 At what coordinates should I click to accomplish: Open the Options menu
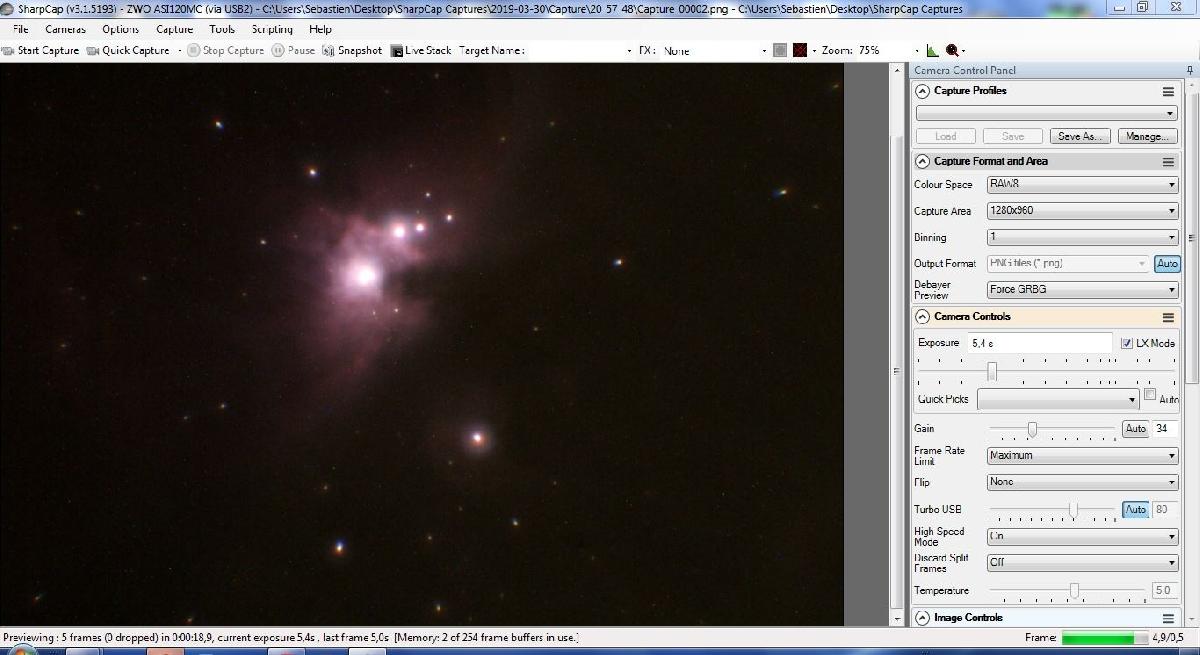click(120, 29)
